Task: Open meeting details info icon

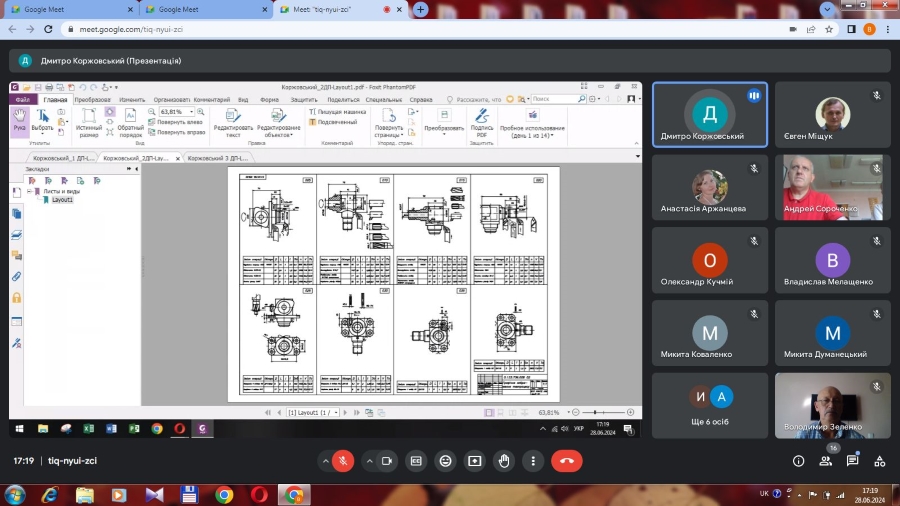Action: (798, 461)
